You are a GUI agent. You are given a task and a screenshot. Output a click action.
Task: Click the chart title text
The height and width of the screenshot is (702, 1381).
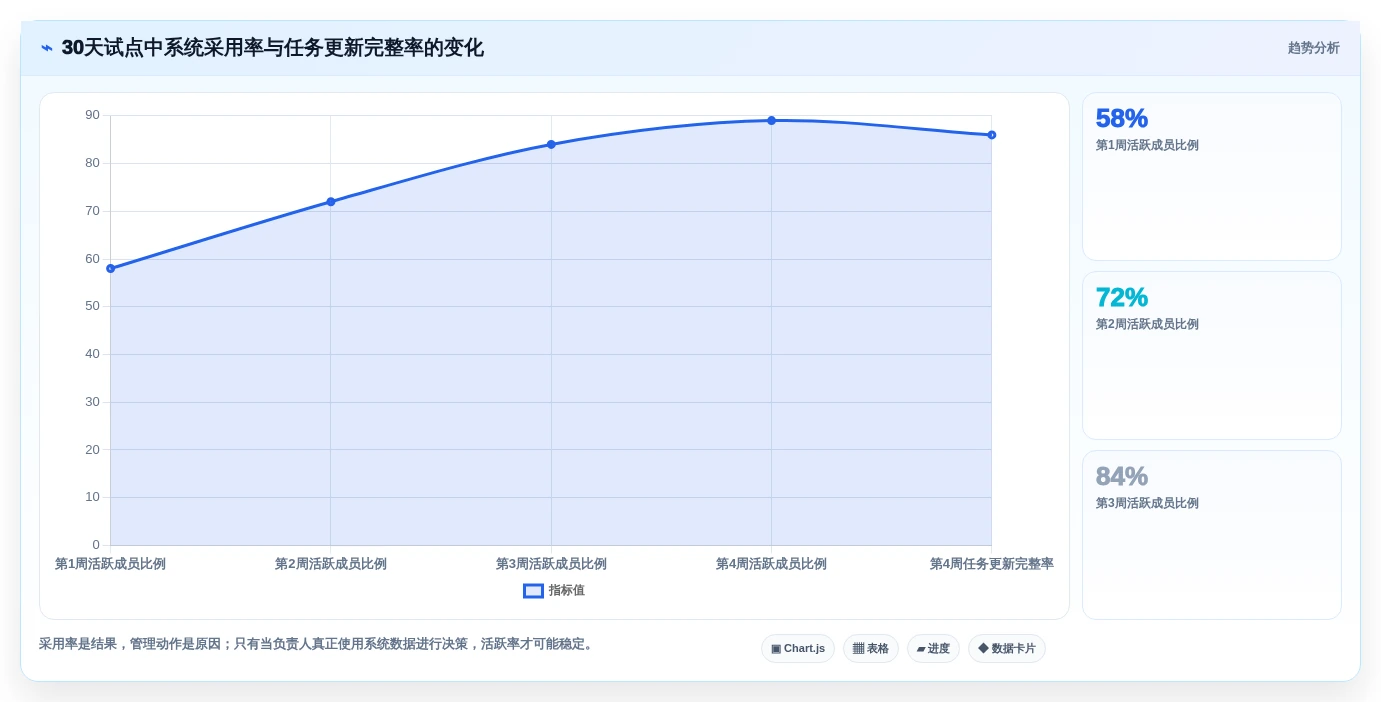272,48
